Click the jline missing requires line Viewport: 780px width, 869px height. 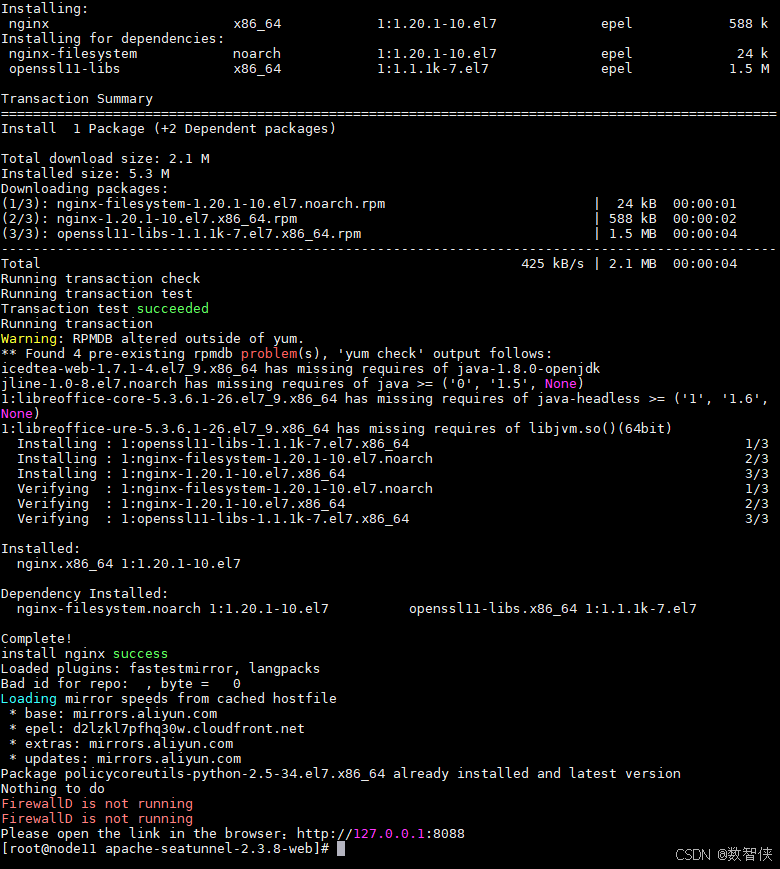(x=292, y=384)
